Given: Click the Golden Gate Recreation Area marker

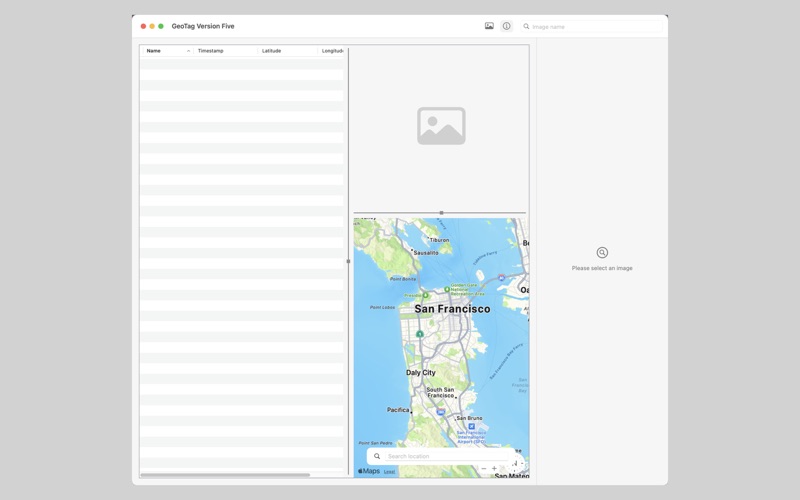Looking at the screenshot, I should click(447, 289).
